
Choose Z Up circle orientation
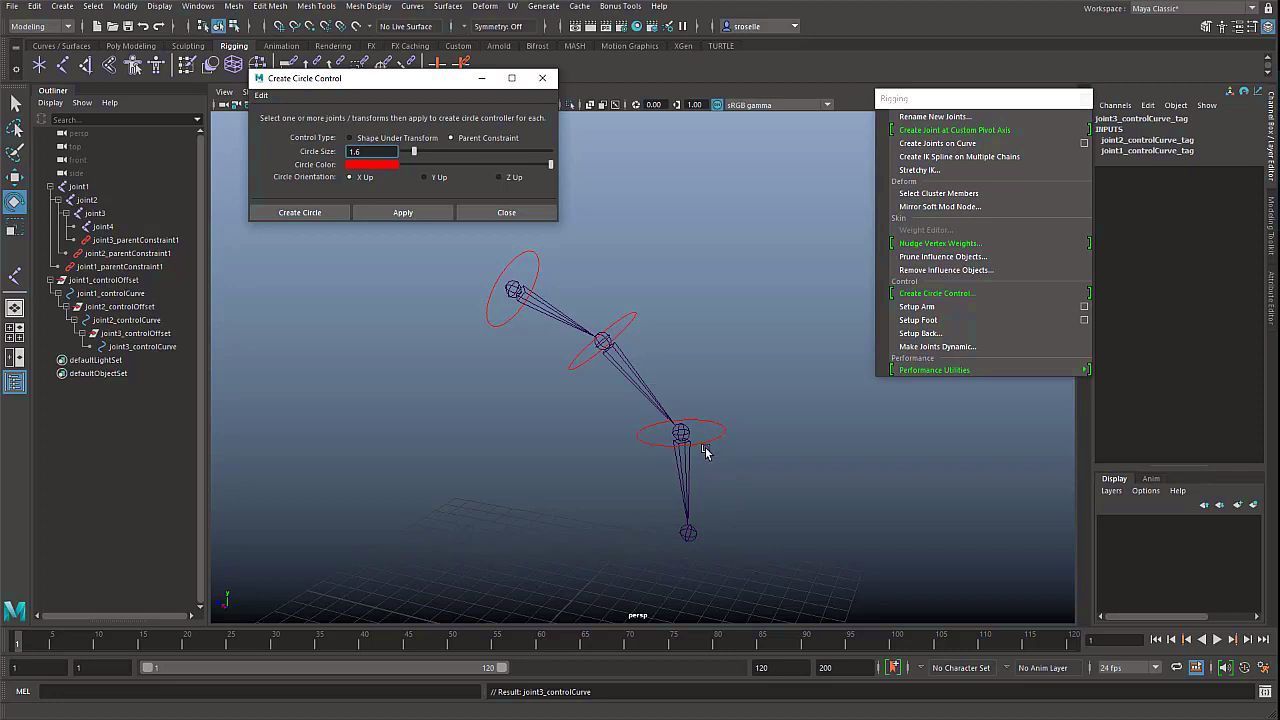(x=499, y=177)
